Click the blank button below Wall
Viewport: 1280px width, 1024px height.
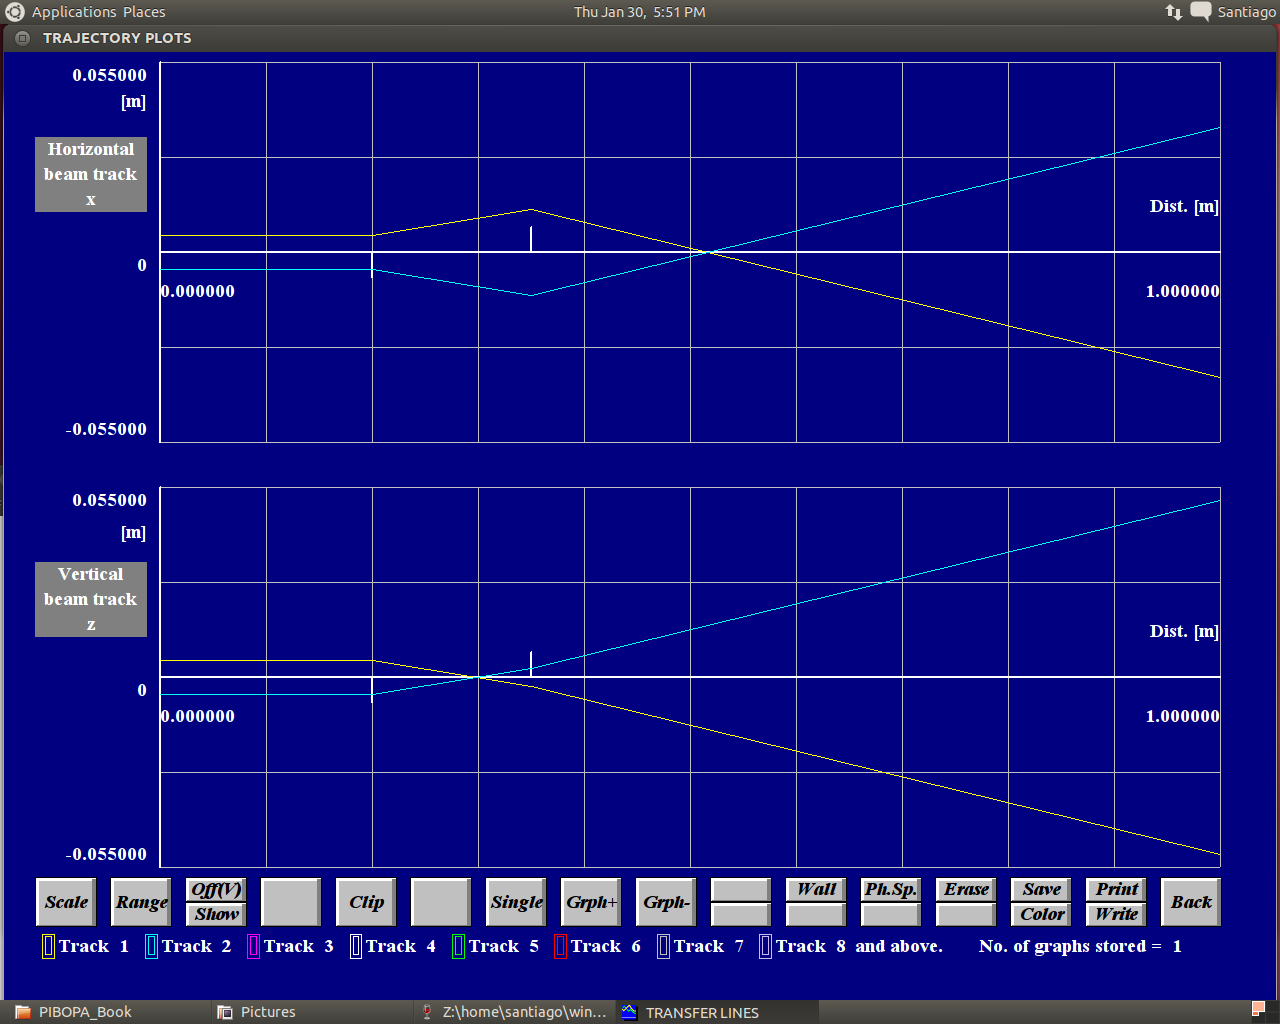click(x=816, y=914)
